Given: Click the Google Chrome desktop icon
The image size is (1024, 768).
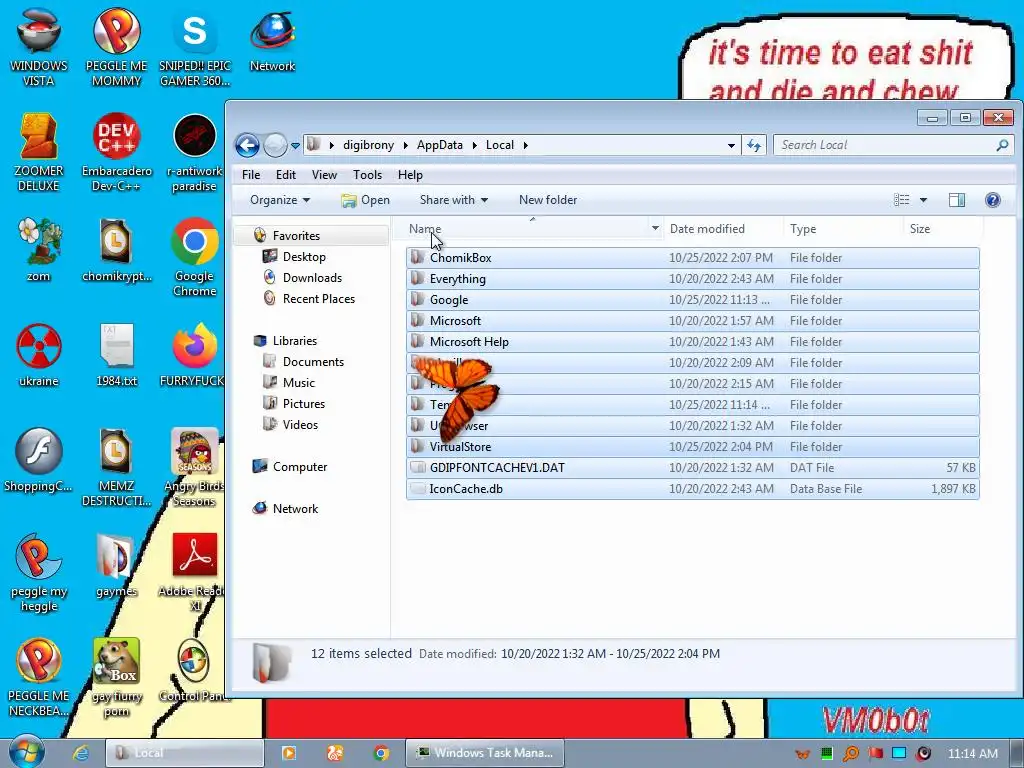Looking at the screenshot, I should coord(195,257).
